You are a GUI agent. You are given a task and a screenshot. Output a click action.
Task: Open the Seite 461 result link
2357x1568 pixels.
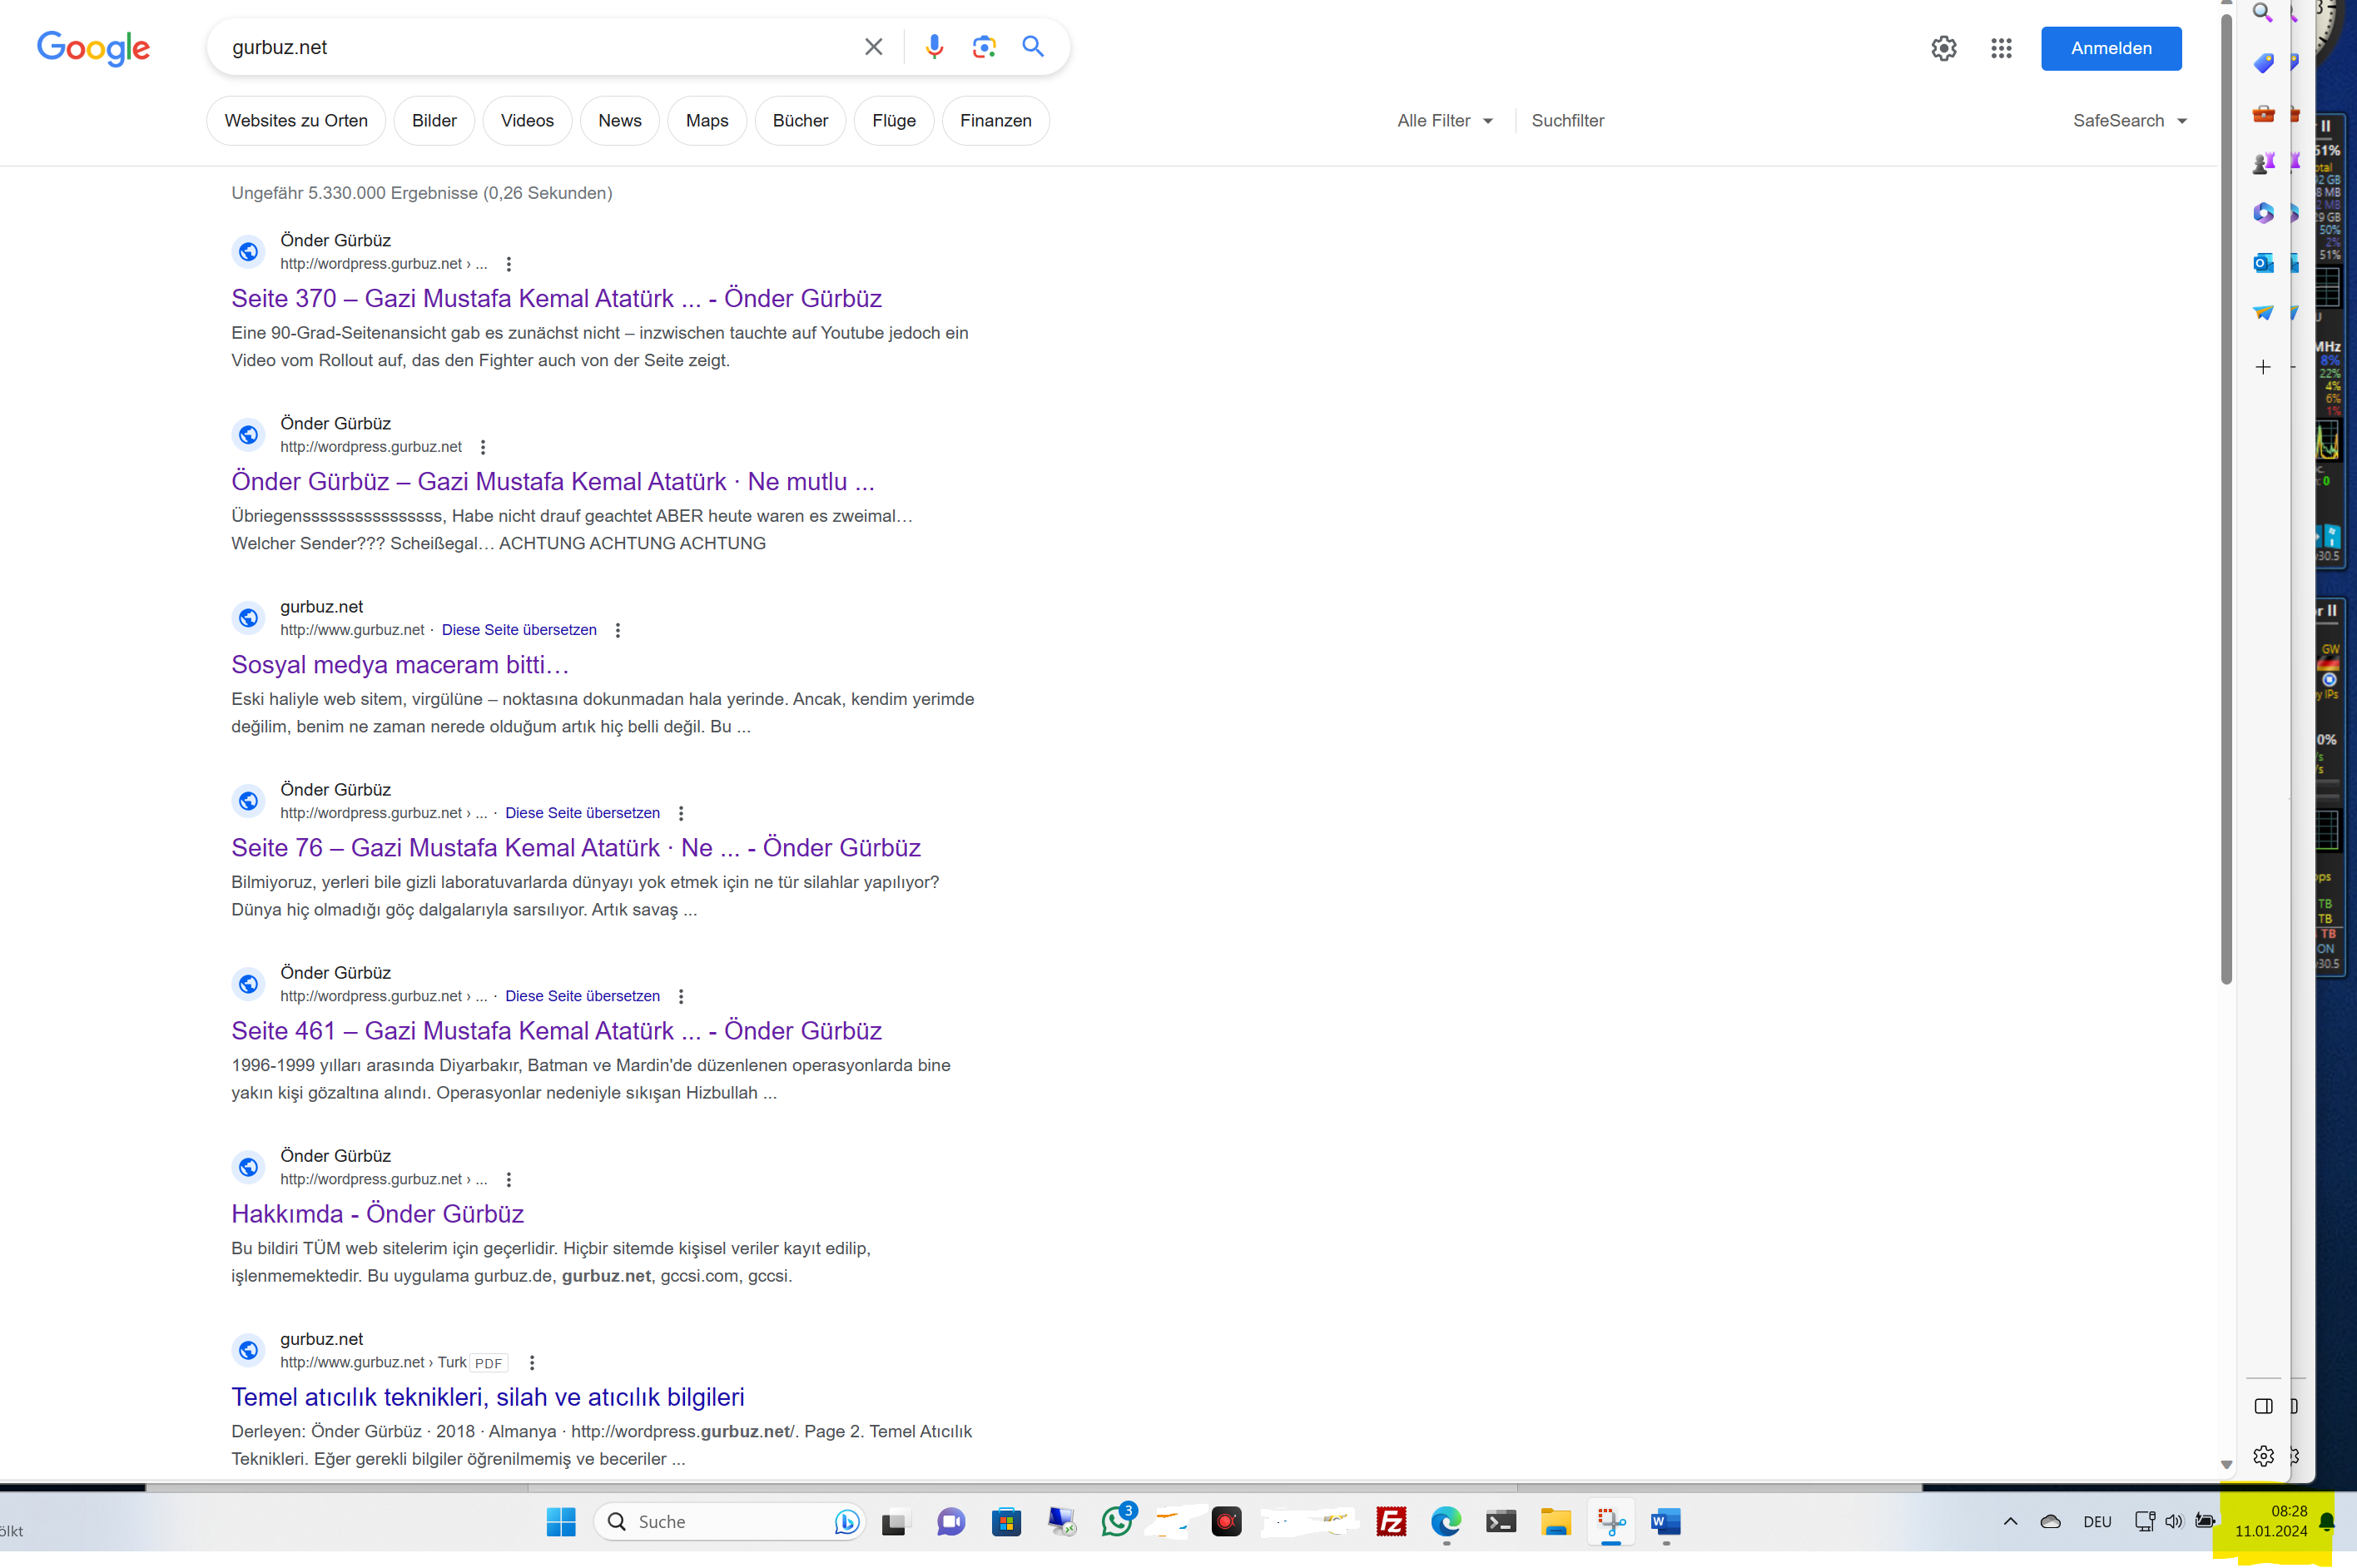pyautogui.click(x=556, y=1030)
